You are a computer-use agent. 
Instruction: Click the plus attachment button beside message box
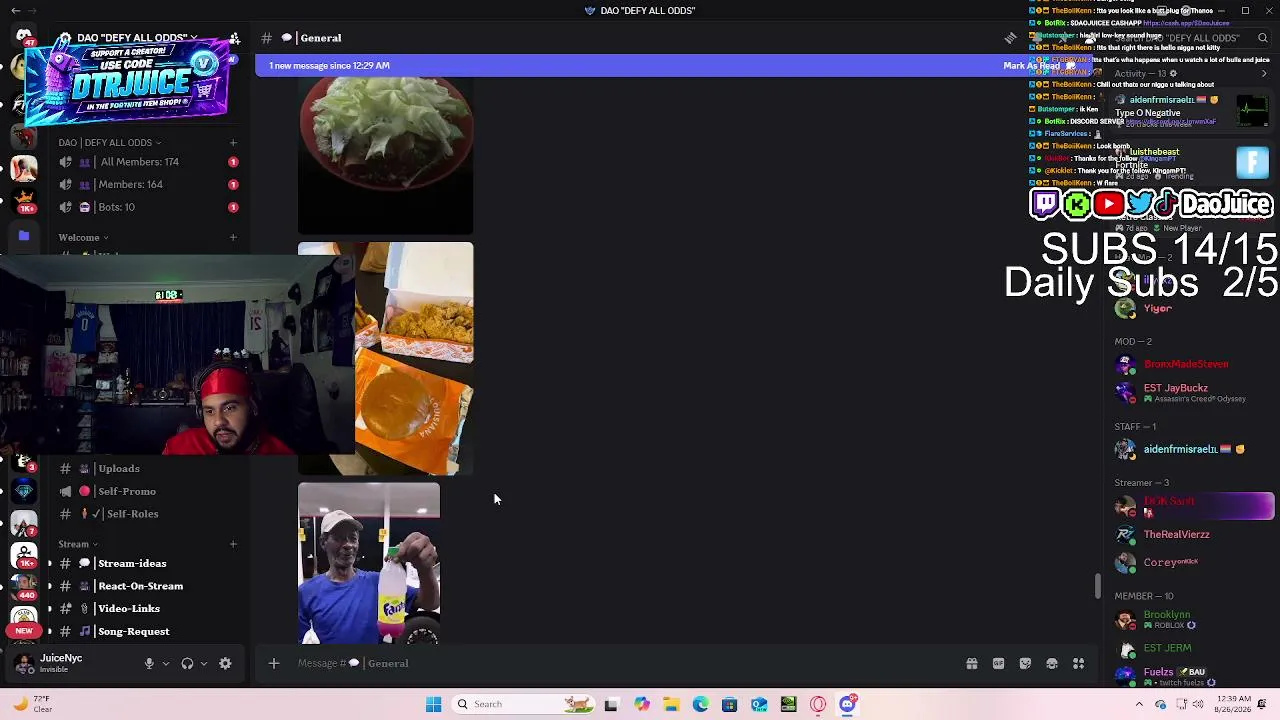pyautogui.click(x=273, y=663)
